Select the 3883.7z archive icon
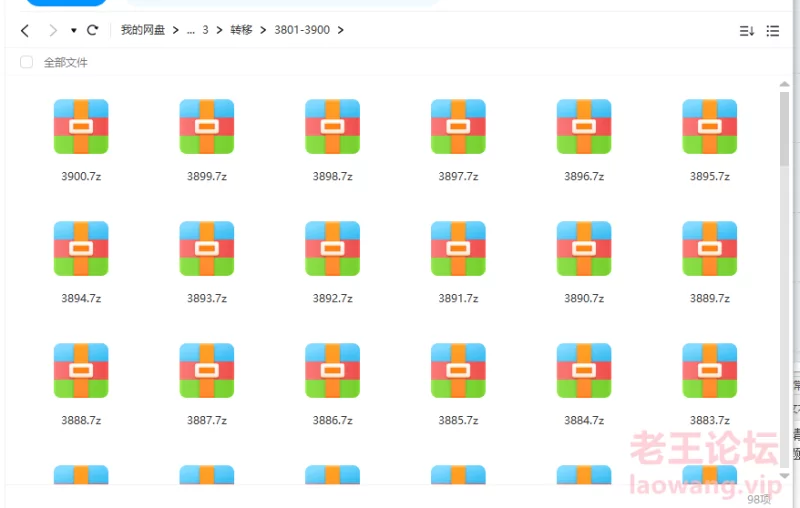 [710, 370]
